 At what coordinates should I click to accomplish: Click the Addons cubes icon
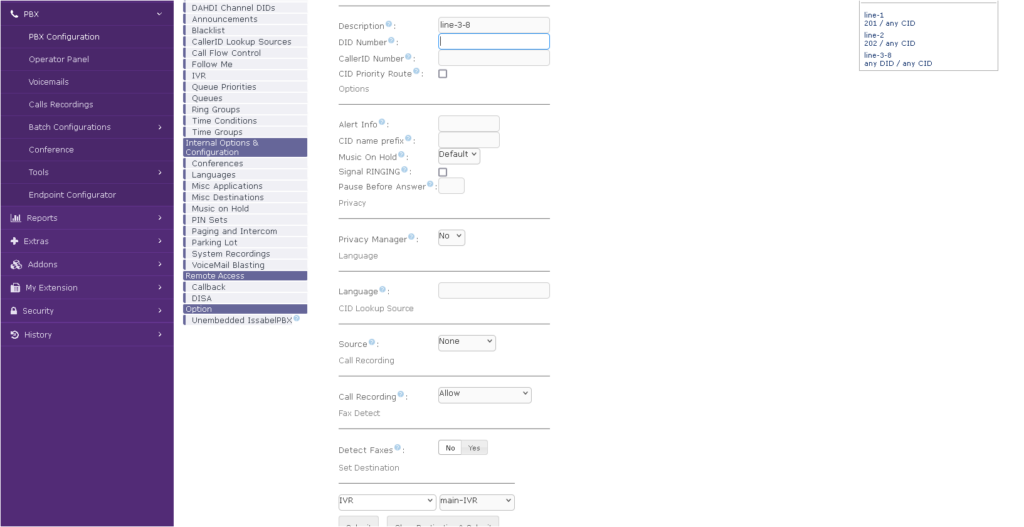pyautogui.click(x=15, y=265)
